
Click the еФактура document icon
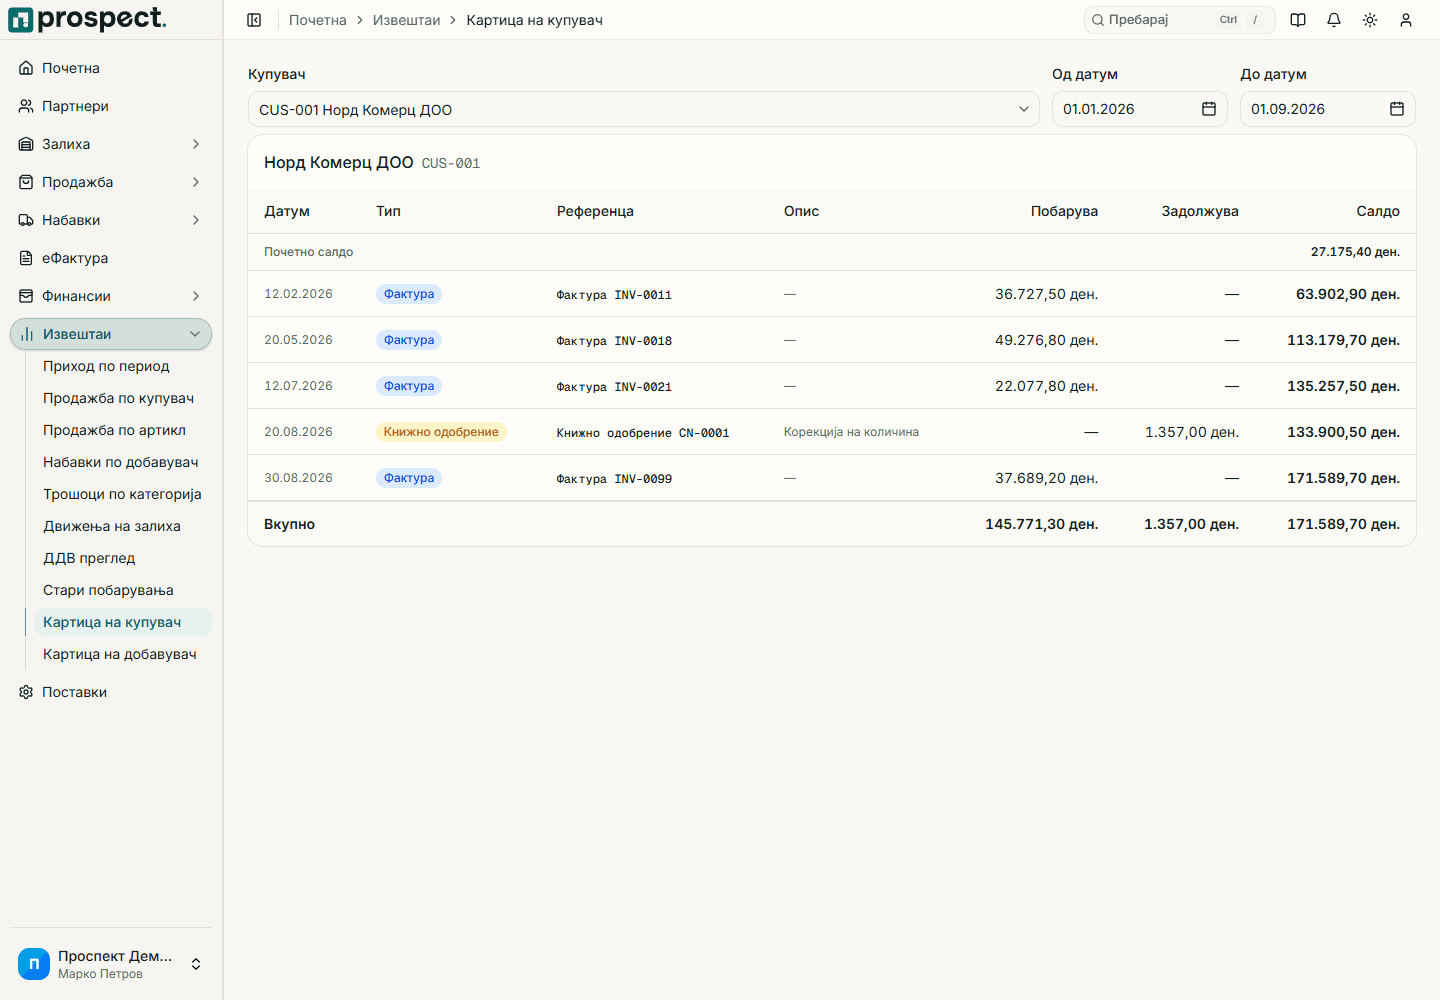tap(26, 258)
